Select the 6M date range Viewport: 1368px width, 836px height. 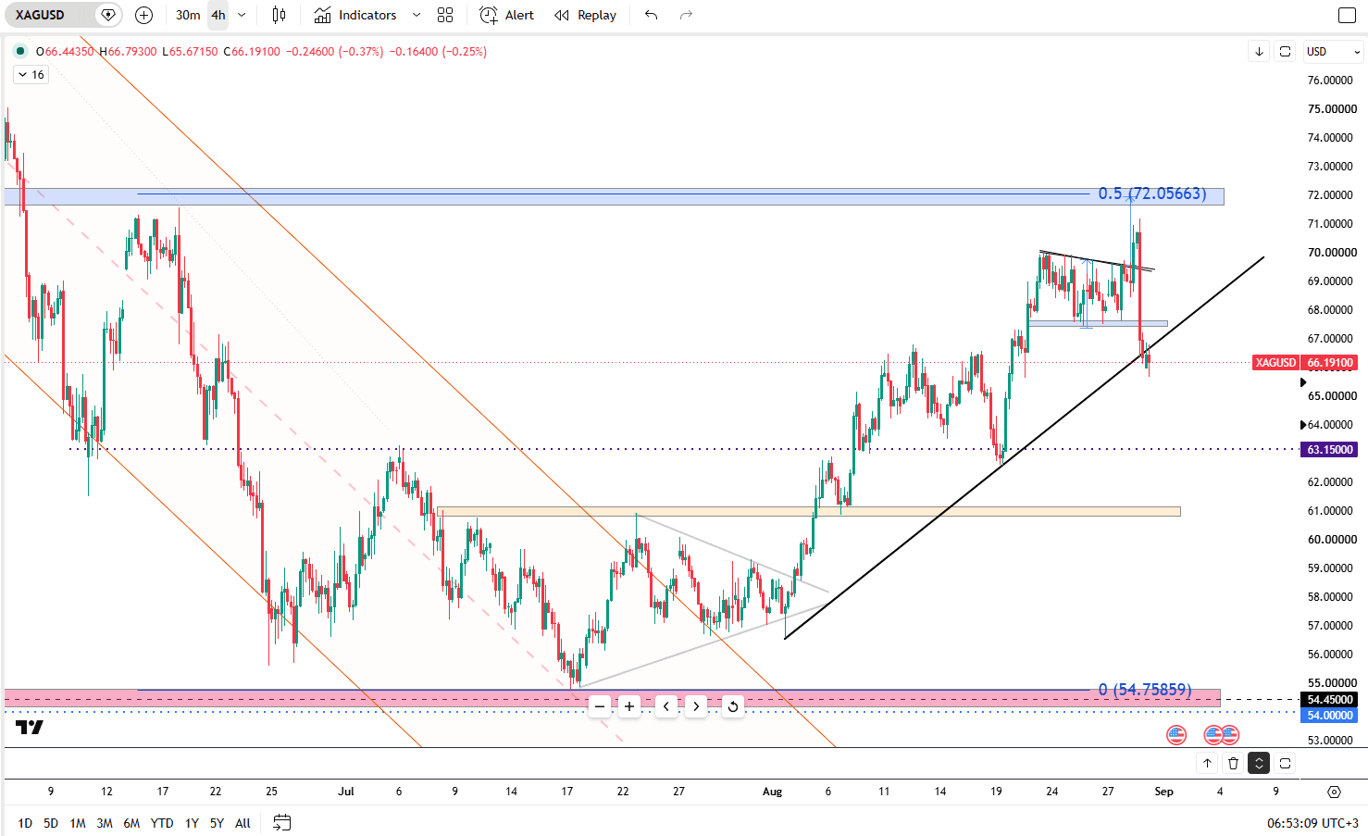point(131,823)
